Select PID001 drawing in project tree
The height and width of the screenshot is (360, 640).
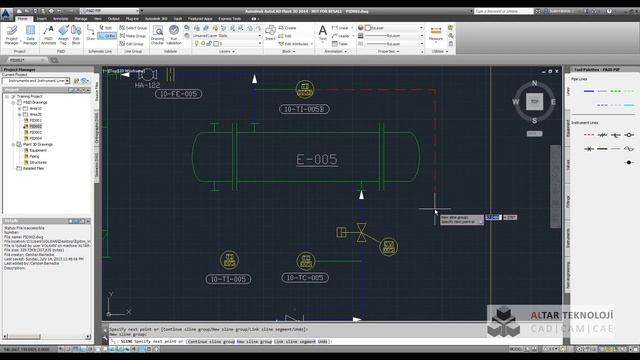tap(36, 120)
